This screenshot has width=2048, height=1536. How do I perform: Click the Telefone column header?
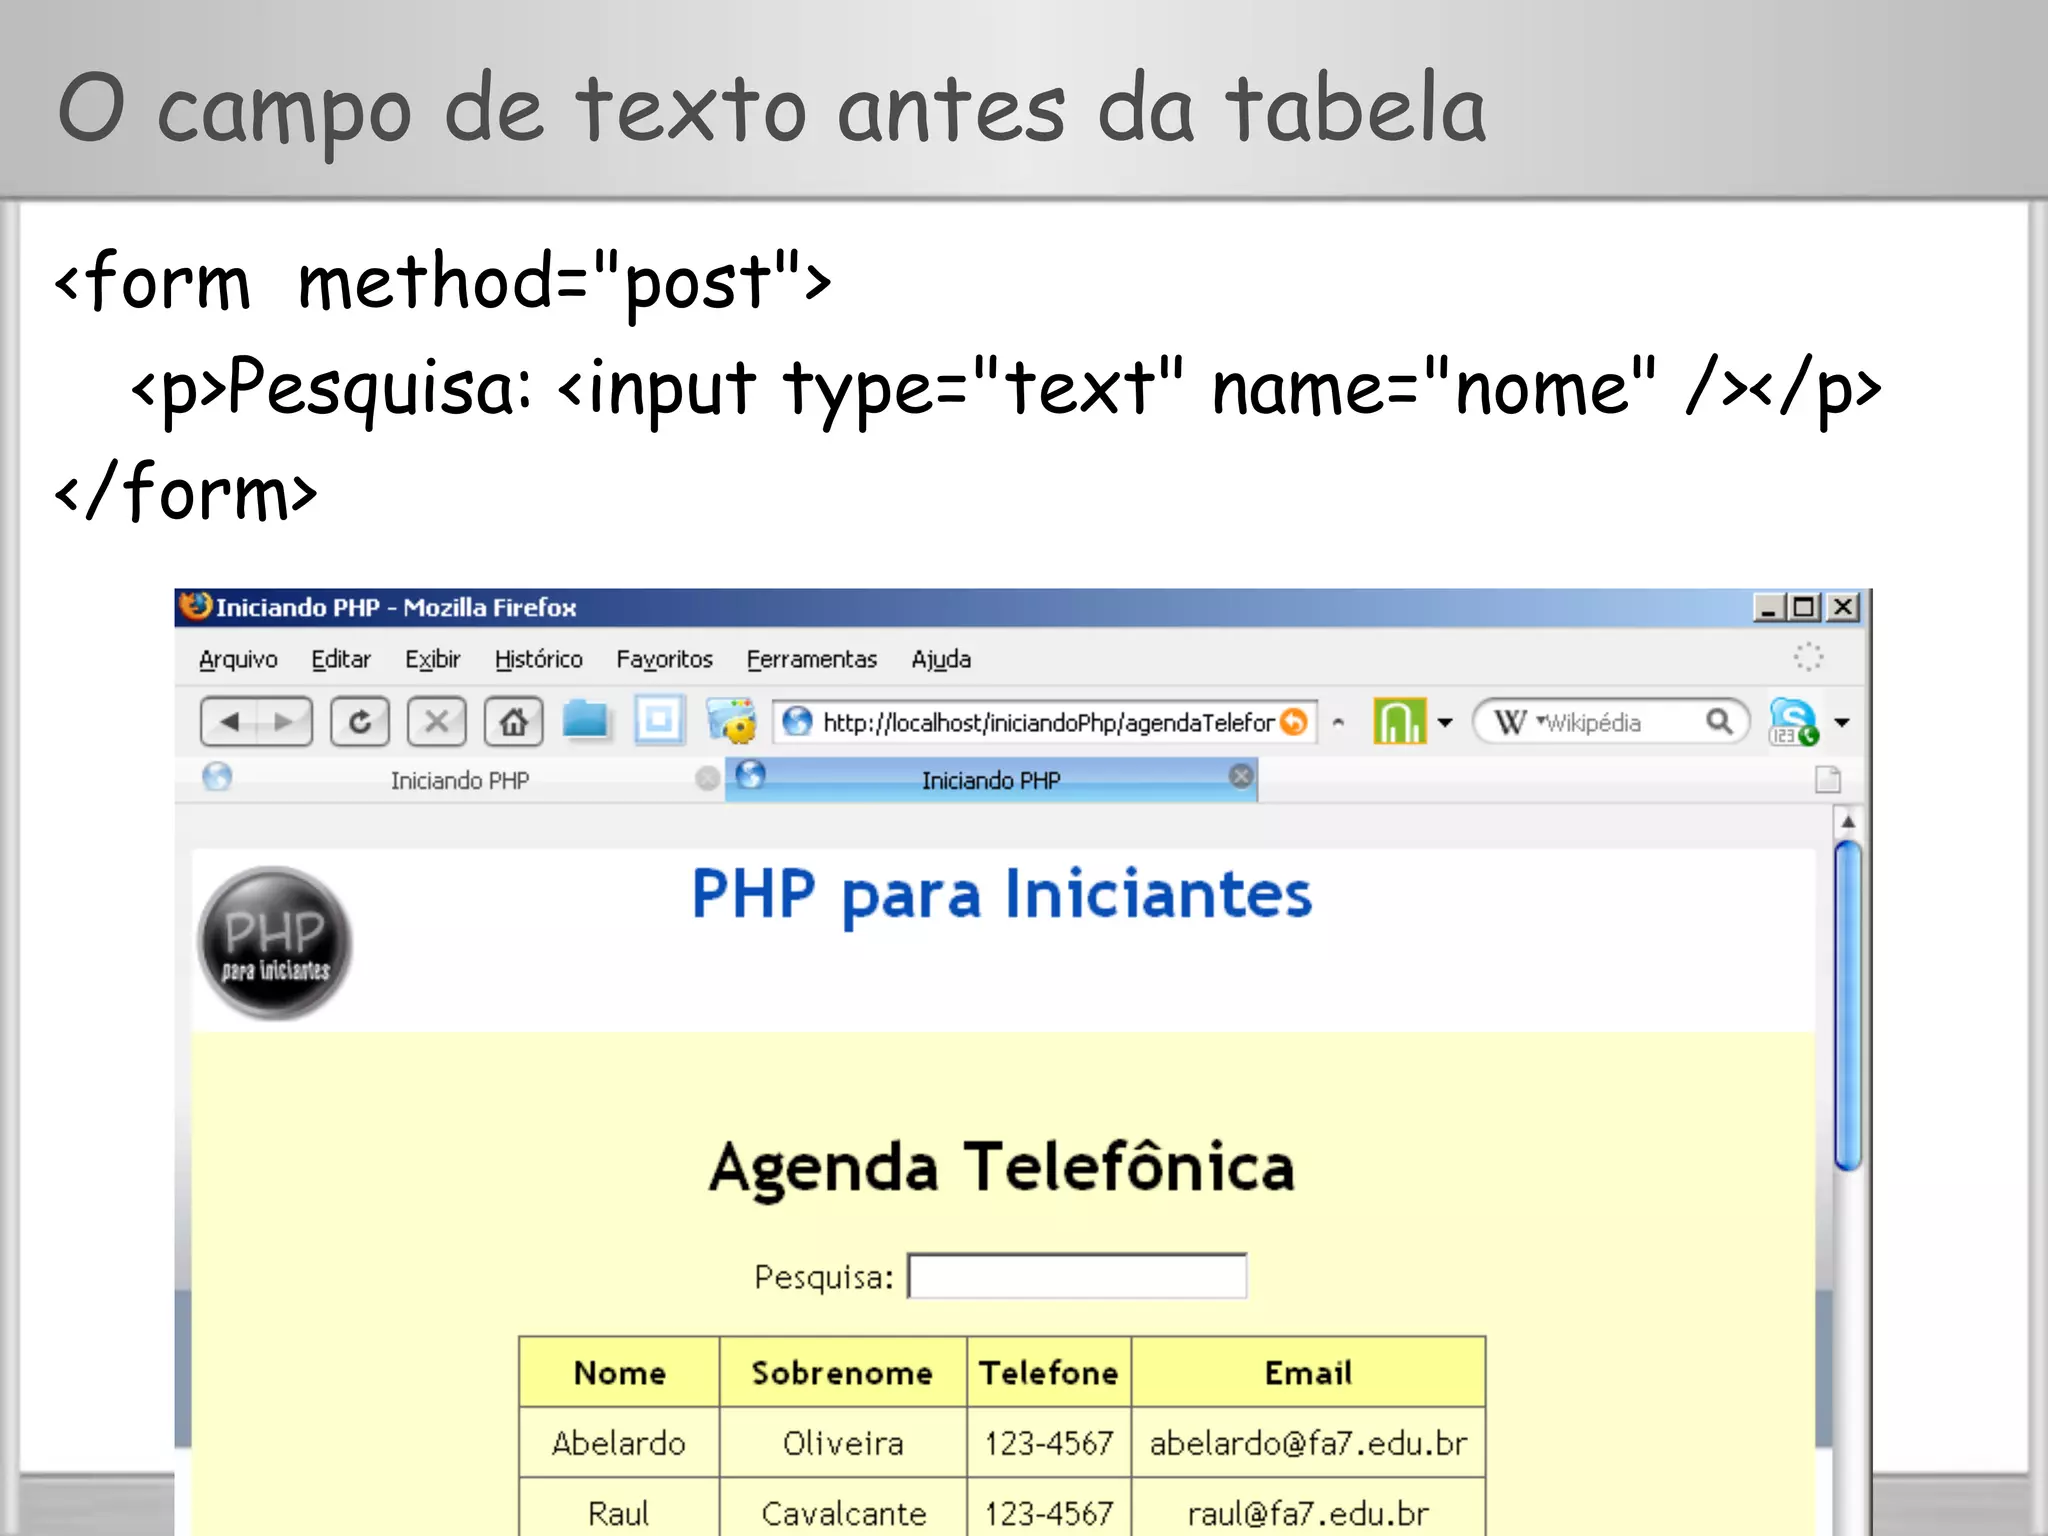tap(1049, 1372)
